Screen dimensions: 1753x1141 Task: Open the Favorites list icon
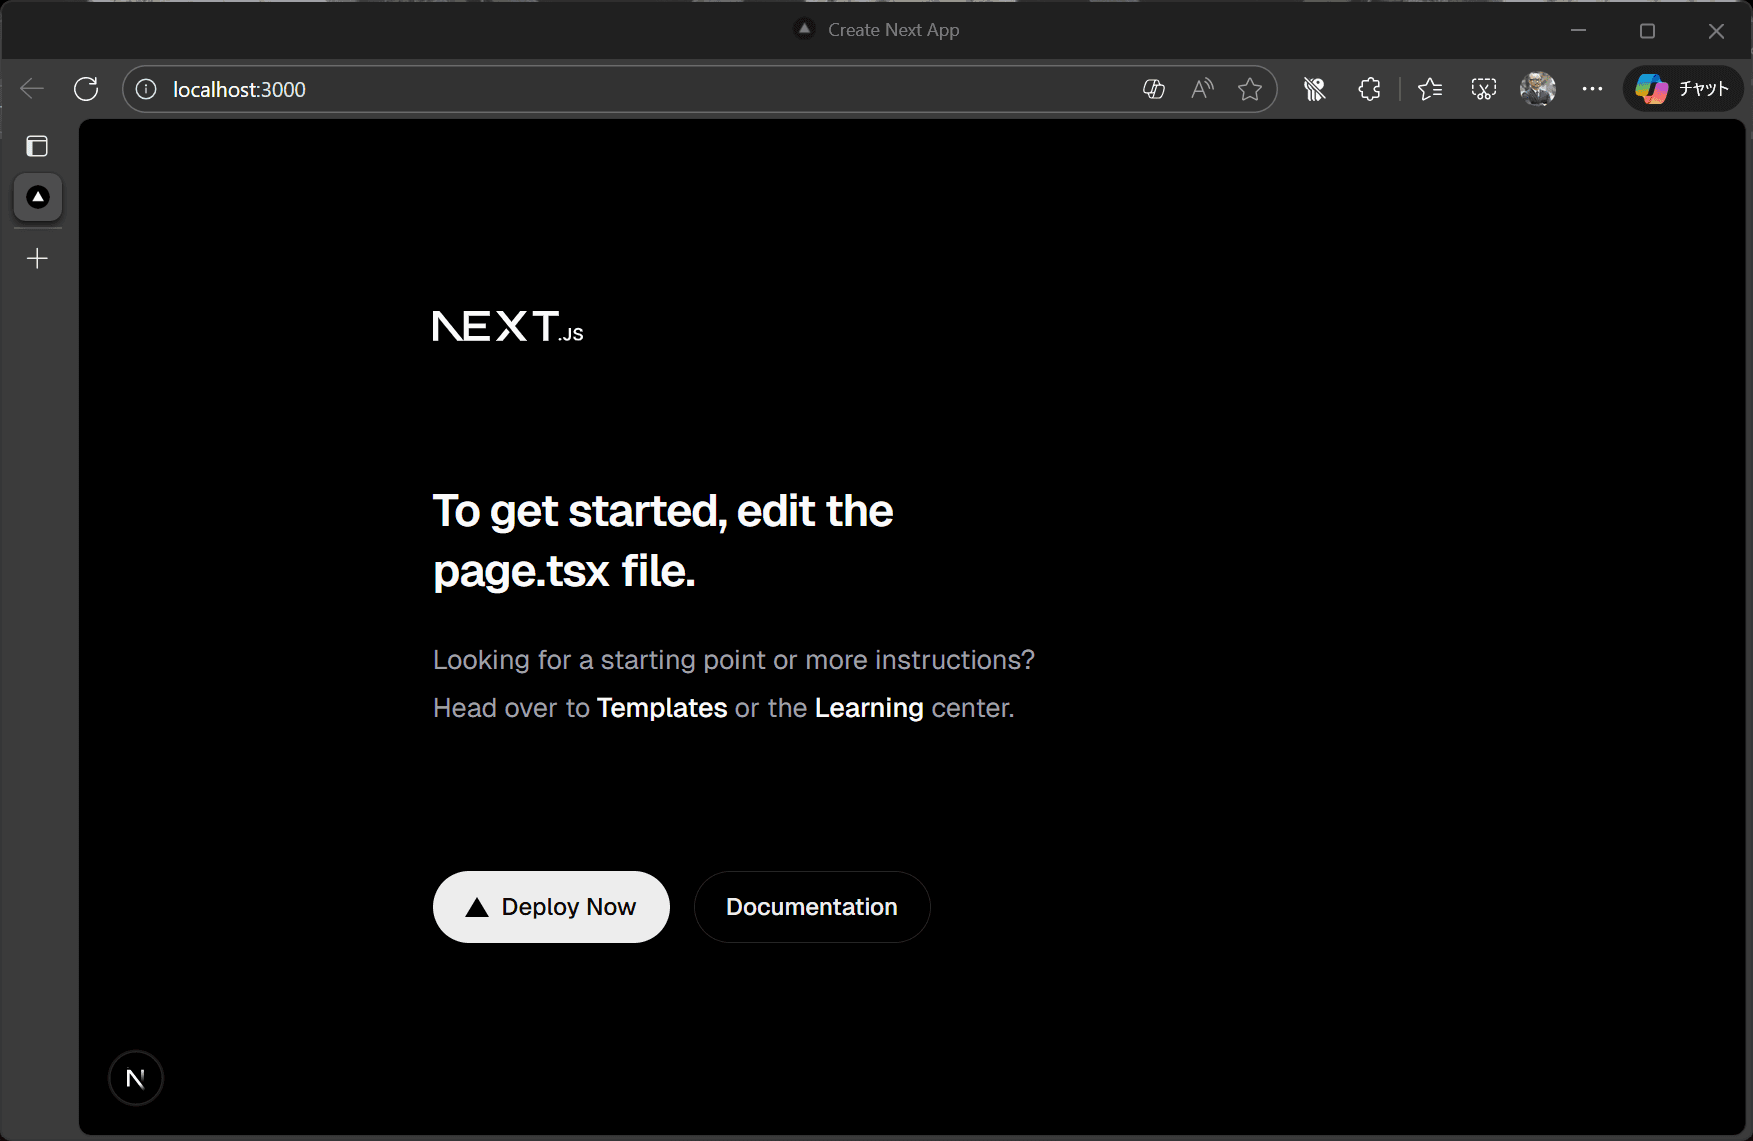[x=1429, y=89]
